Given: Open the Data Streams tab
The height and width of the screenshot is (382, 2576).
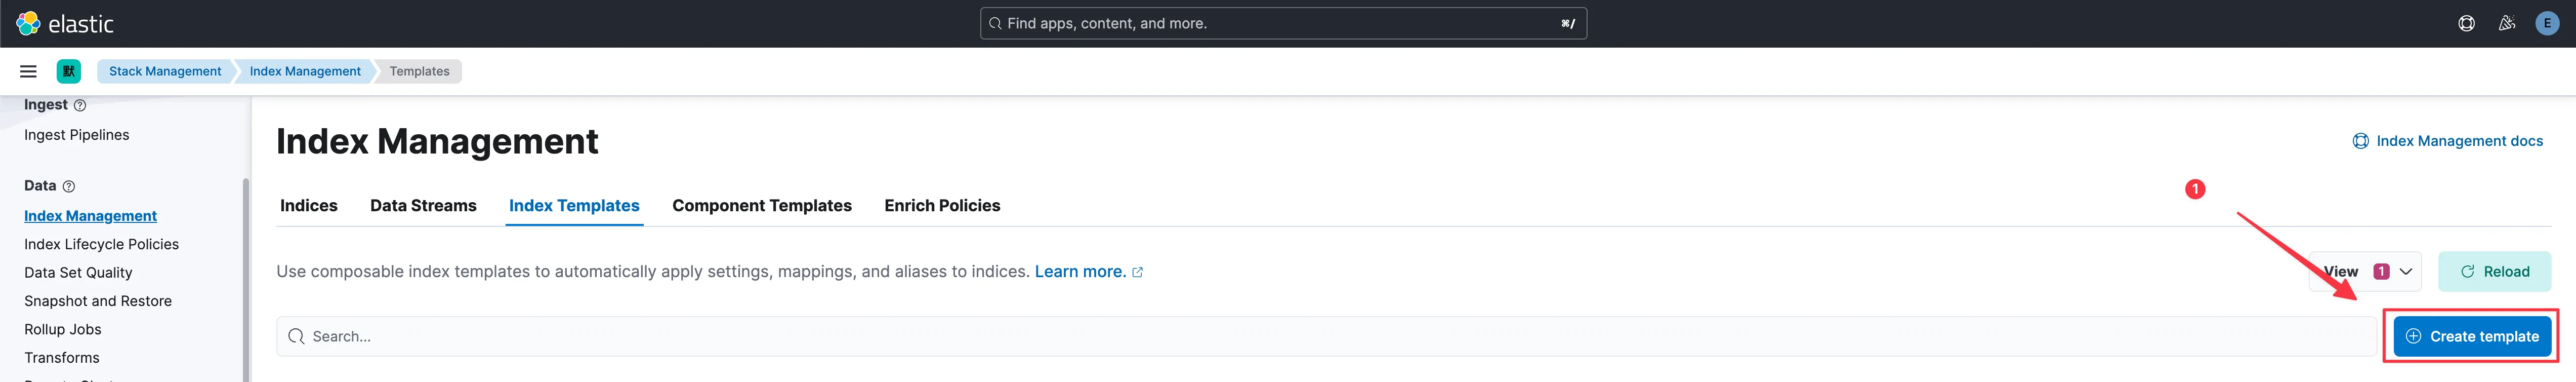Looking at the screenshot, I should click(x=423, y=205).
